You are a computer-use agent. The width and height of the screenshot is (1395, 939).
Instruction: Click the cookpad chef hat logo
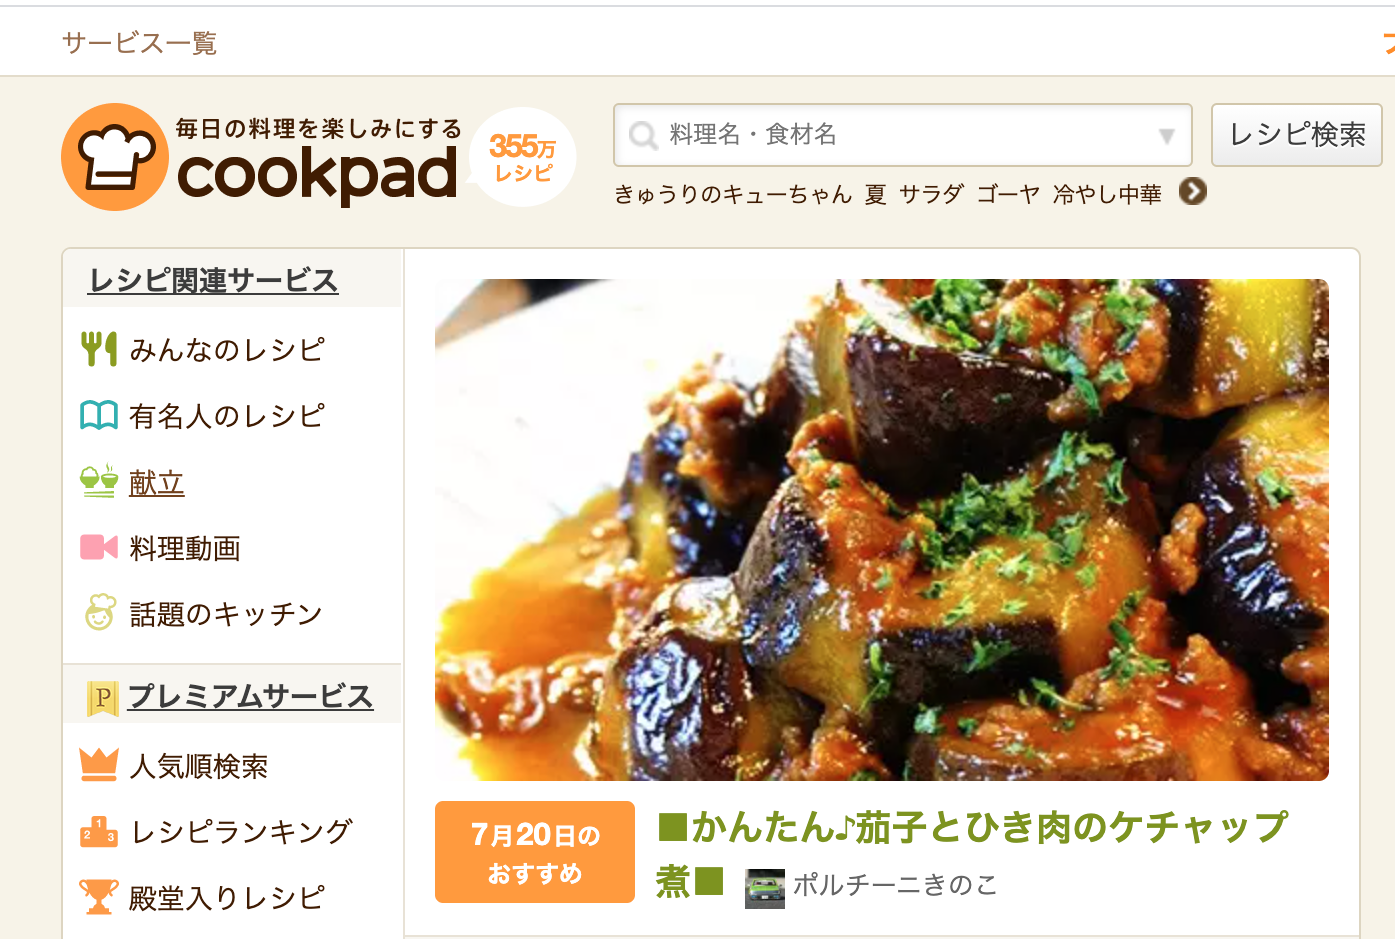115,157
